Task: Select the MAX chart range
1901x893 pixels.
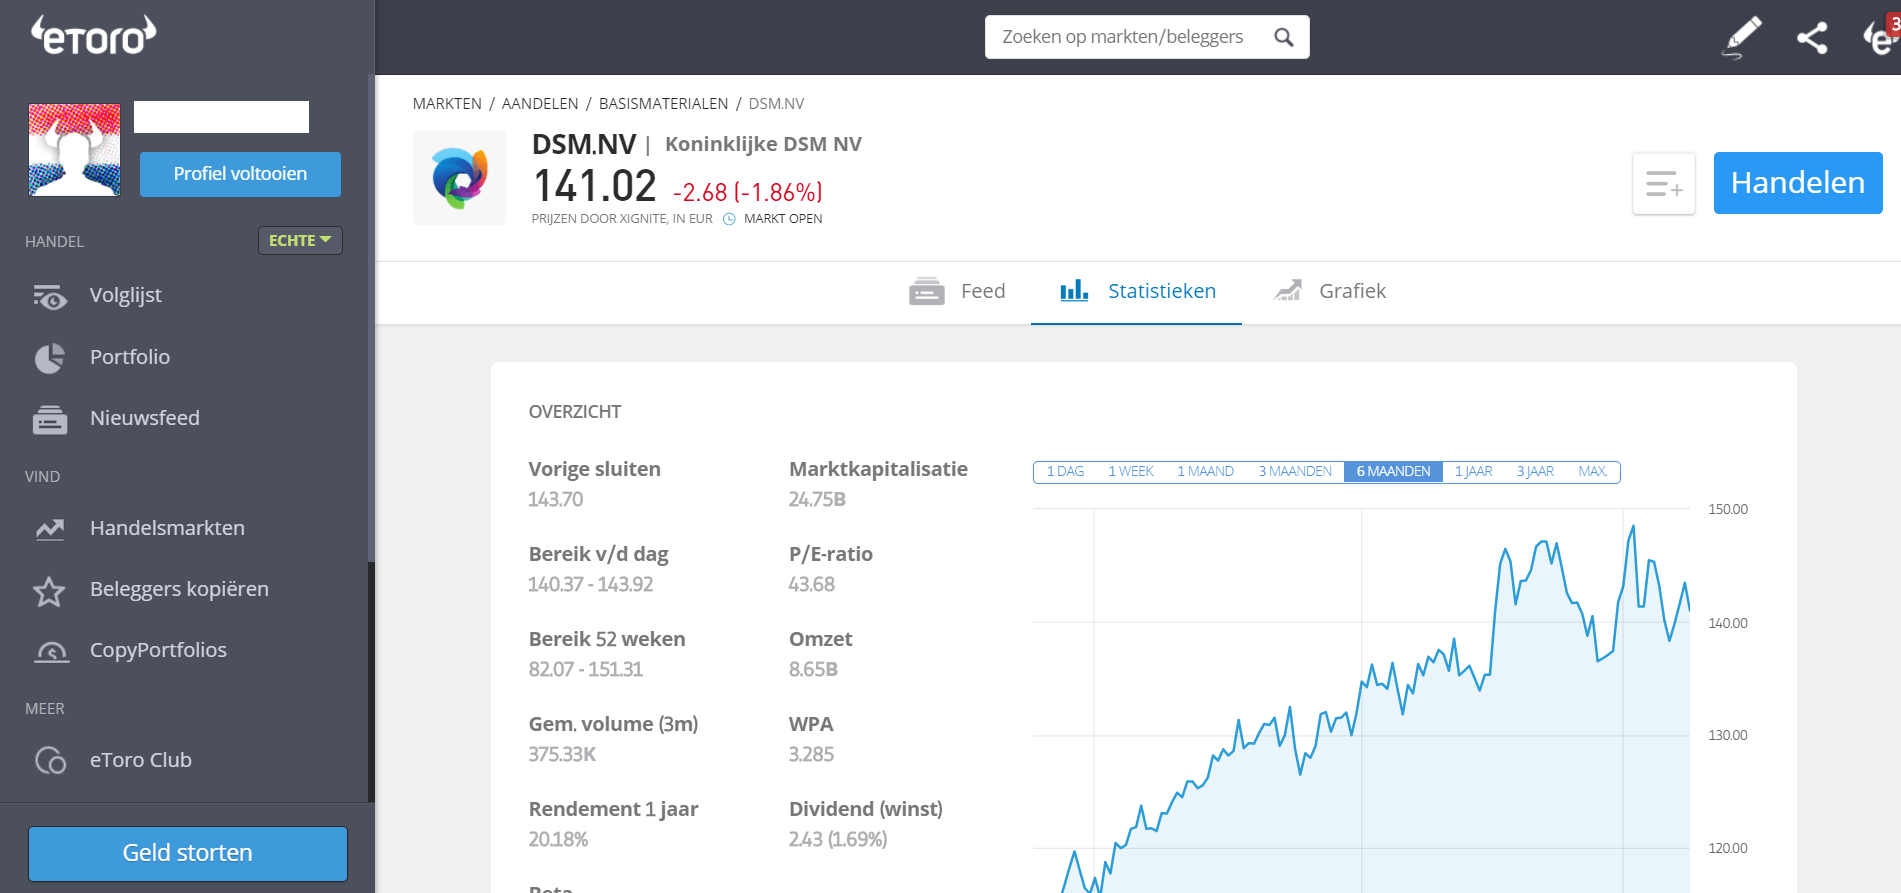Action: click(1593, 471)
